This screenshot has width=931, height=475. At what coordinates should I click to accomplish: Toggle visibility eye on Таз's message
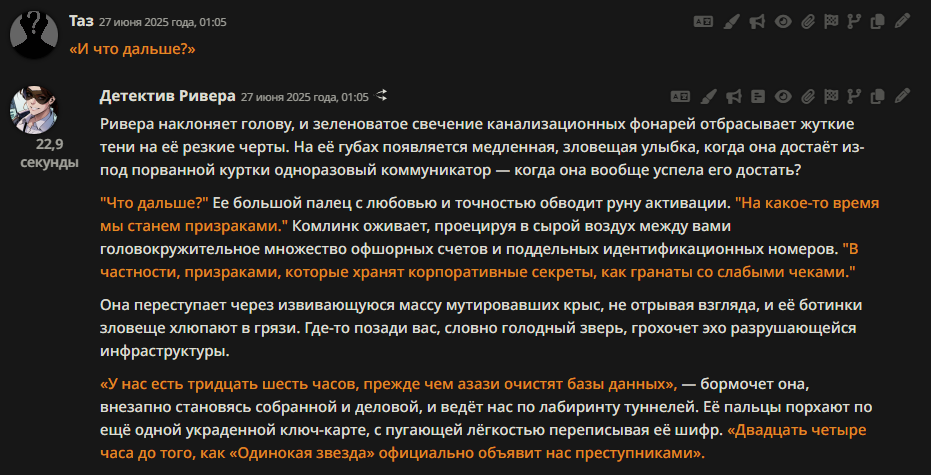pos(784,21)
